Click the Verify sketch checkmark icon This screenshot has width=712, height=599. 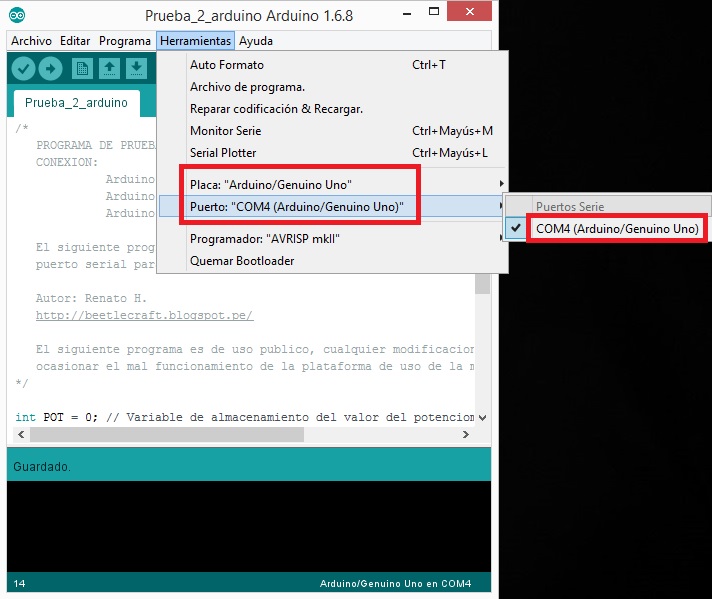(23, 69)
